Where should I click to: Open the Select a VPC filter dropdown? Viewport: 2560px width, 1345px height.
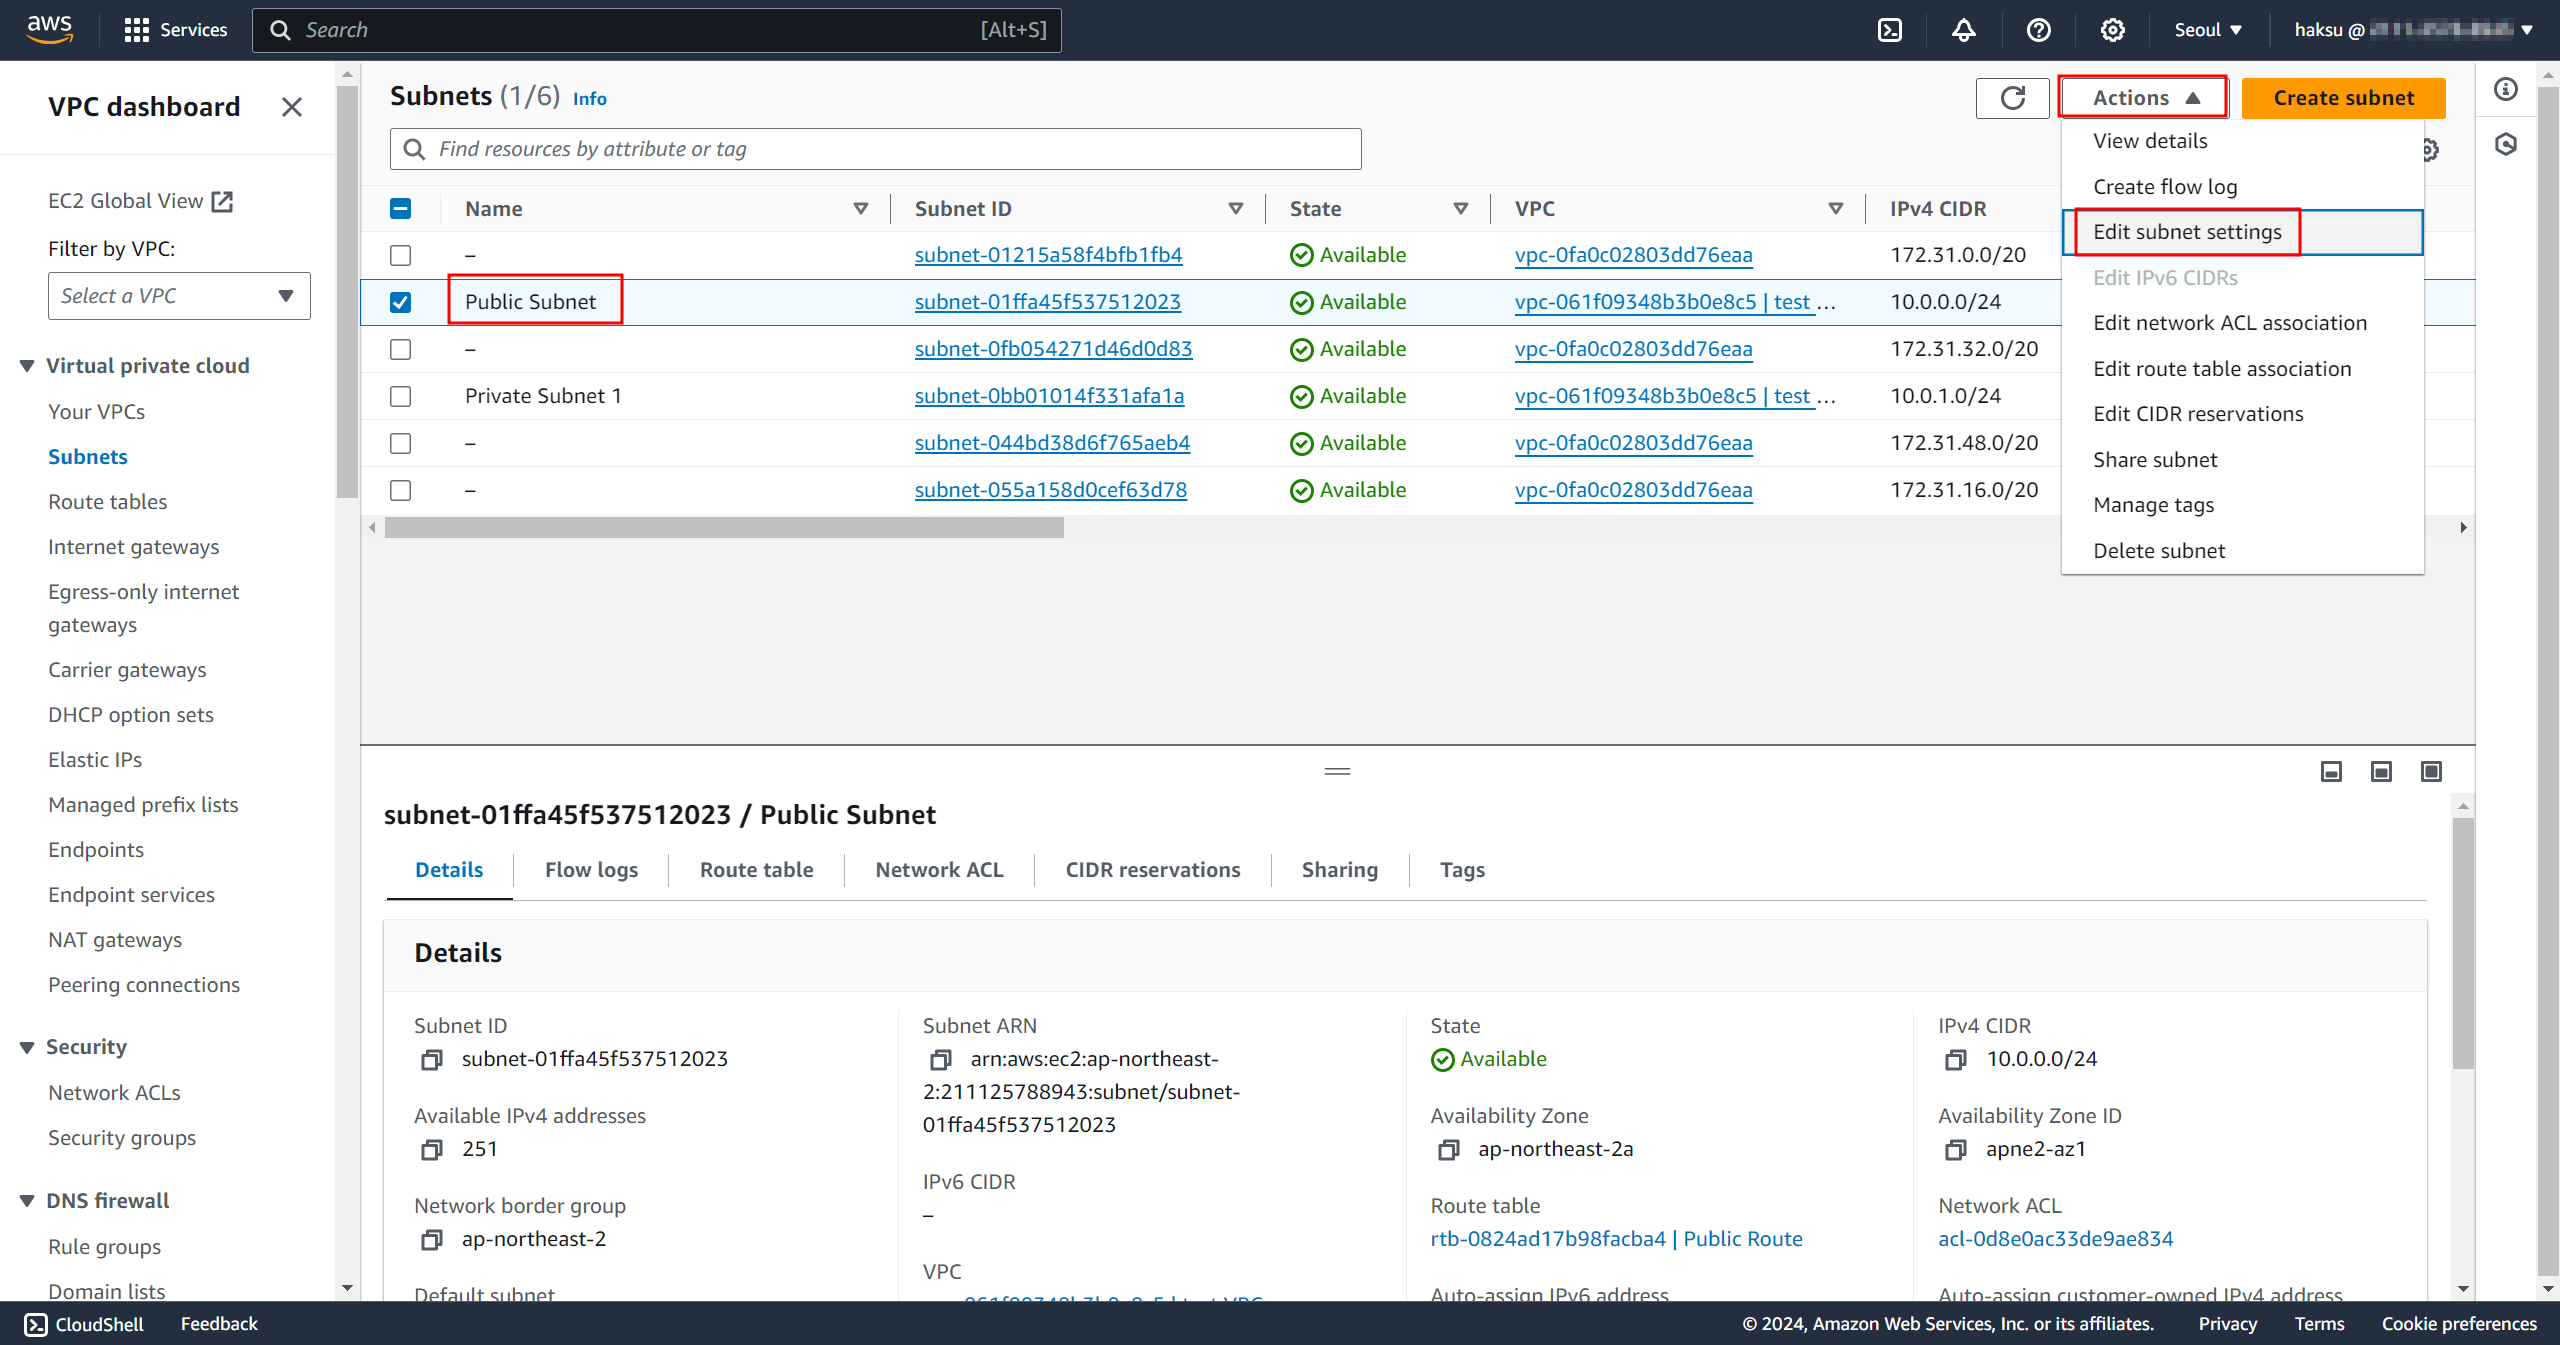(x=178, y=296)
